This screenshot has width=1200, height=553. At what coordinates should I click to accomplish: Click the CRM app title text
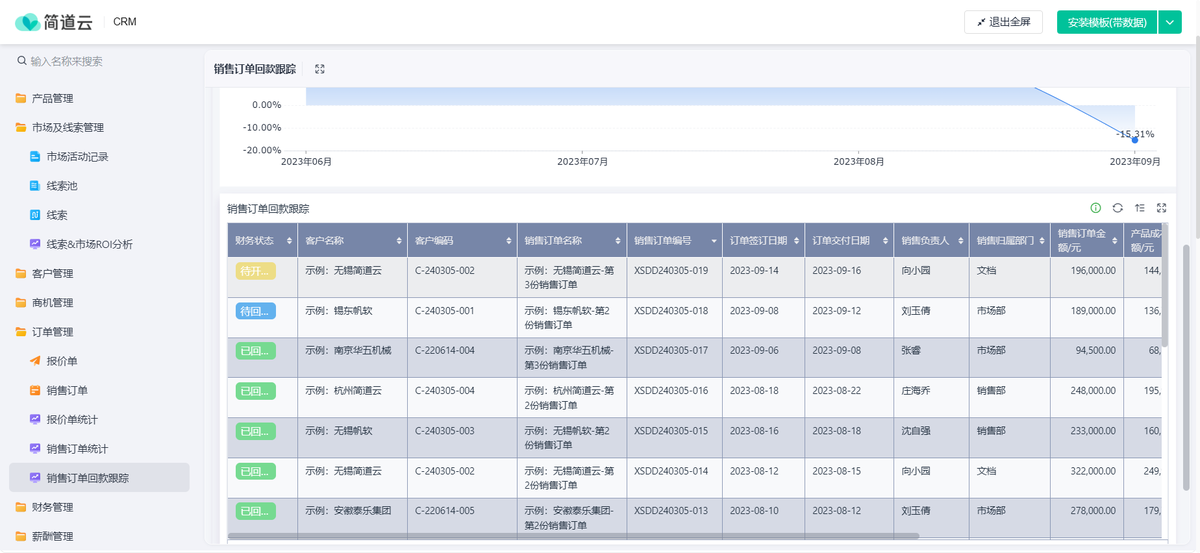(x=125, y=22)
